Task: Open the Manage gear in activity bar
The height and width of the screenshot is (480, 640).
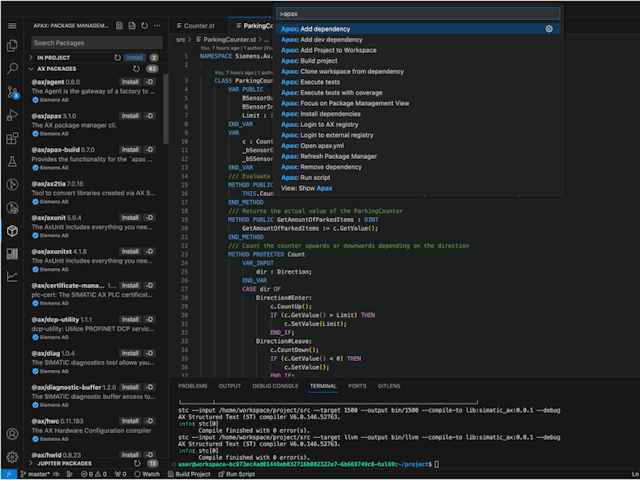Action: pyautogui.click(x=12, y=457)
